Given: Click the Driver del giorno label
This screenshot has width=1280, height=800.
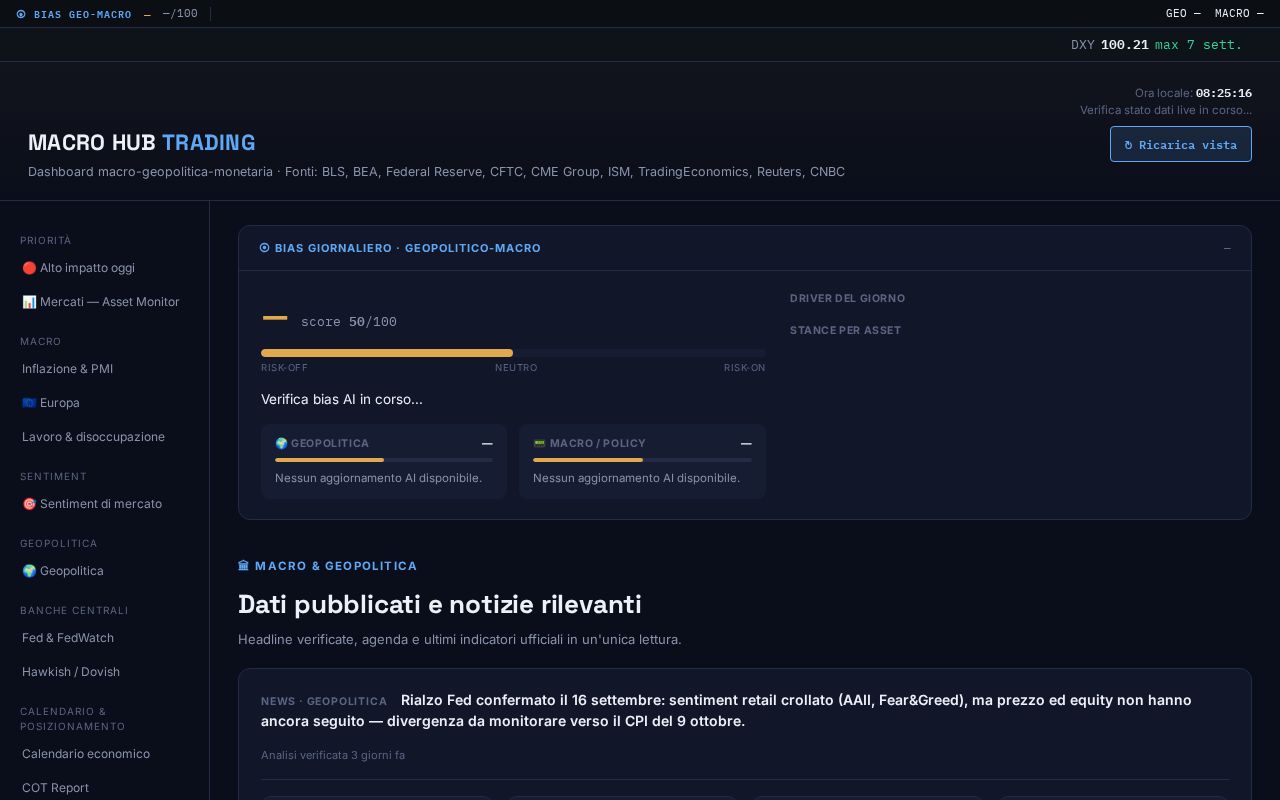Looking at the screenshot, I should click(847, 298).
